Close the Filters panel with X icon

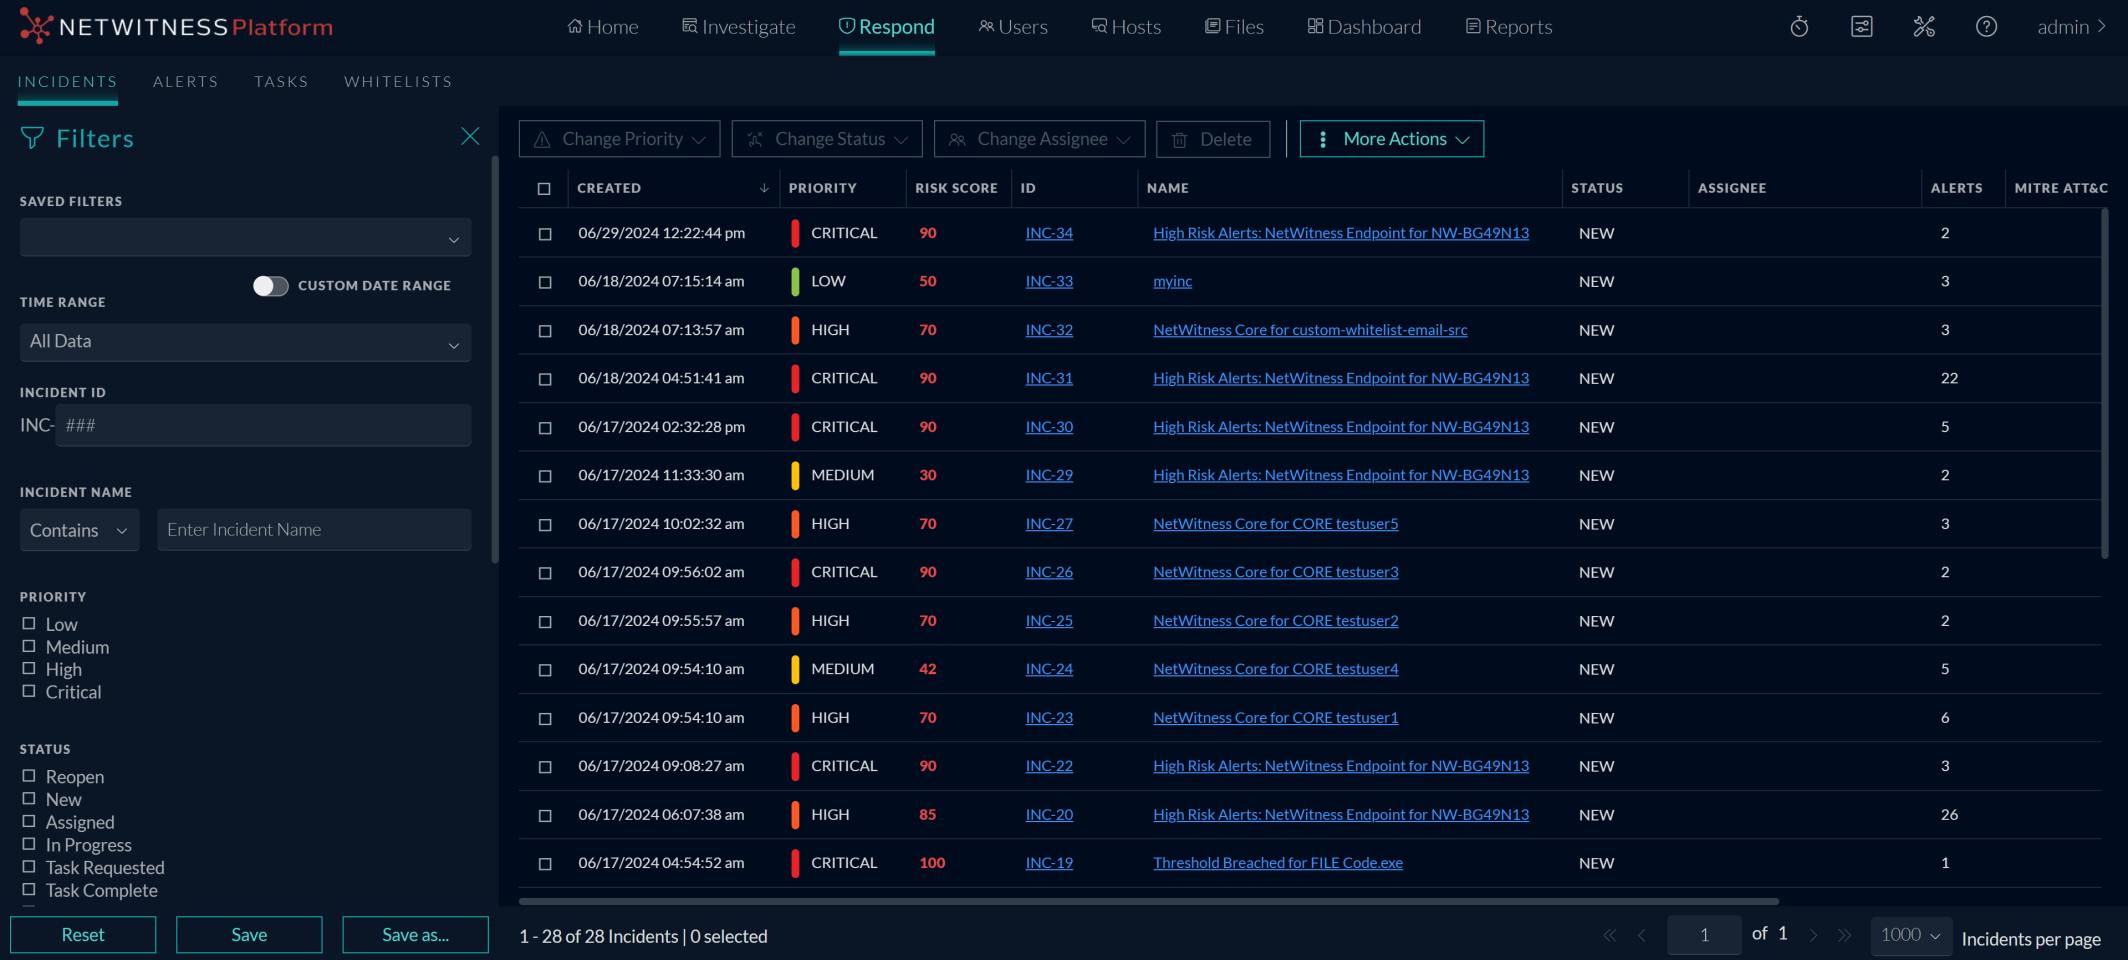point(470,137)
